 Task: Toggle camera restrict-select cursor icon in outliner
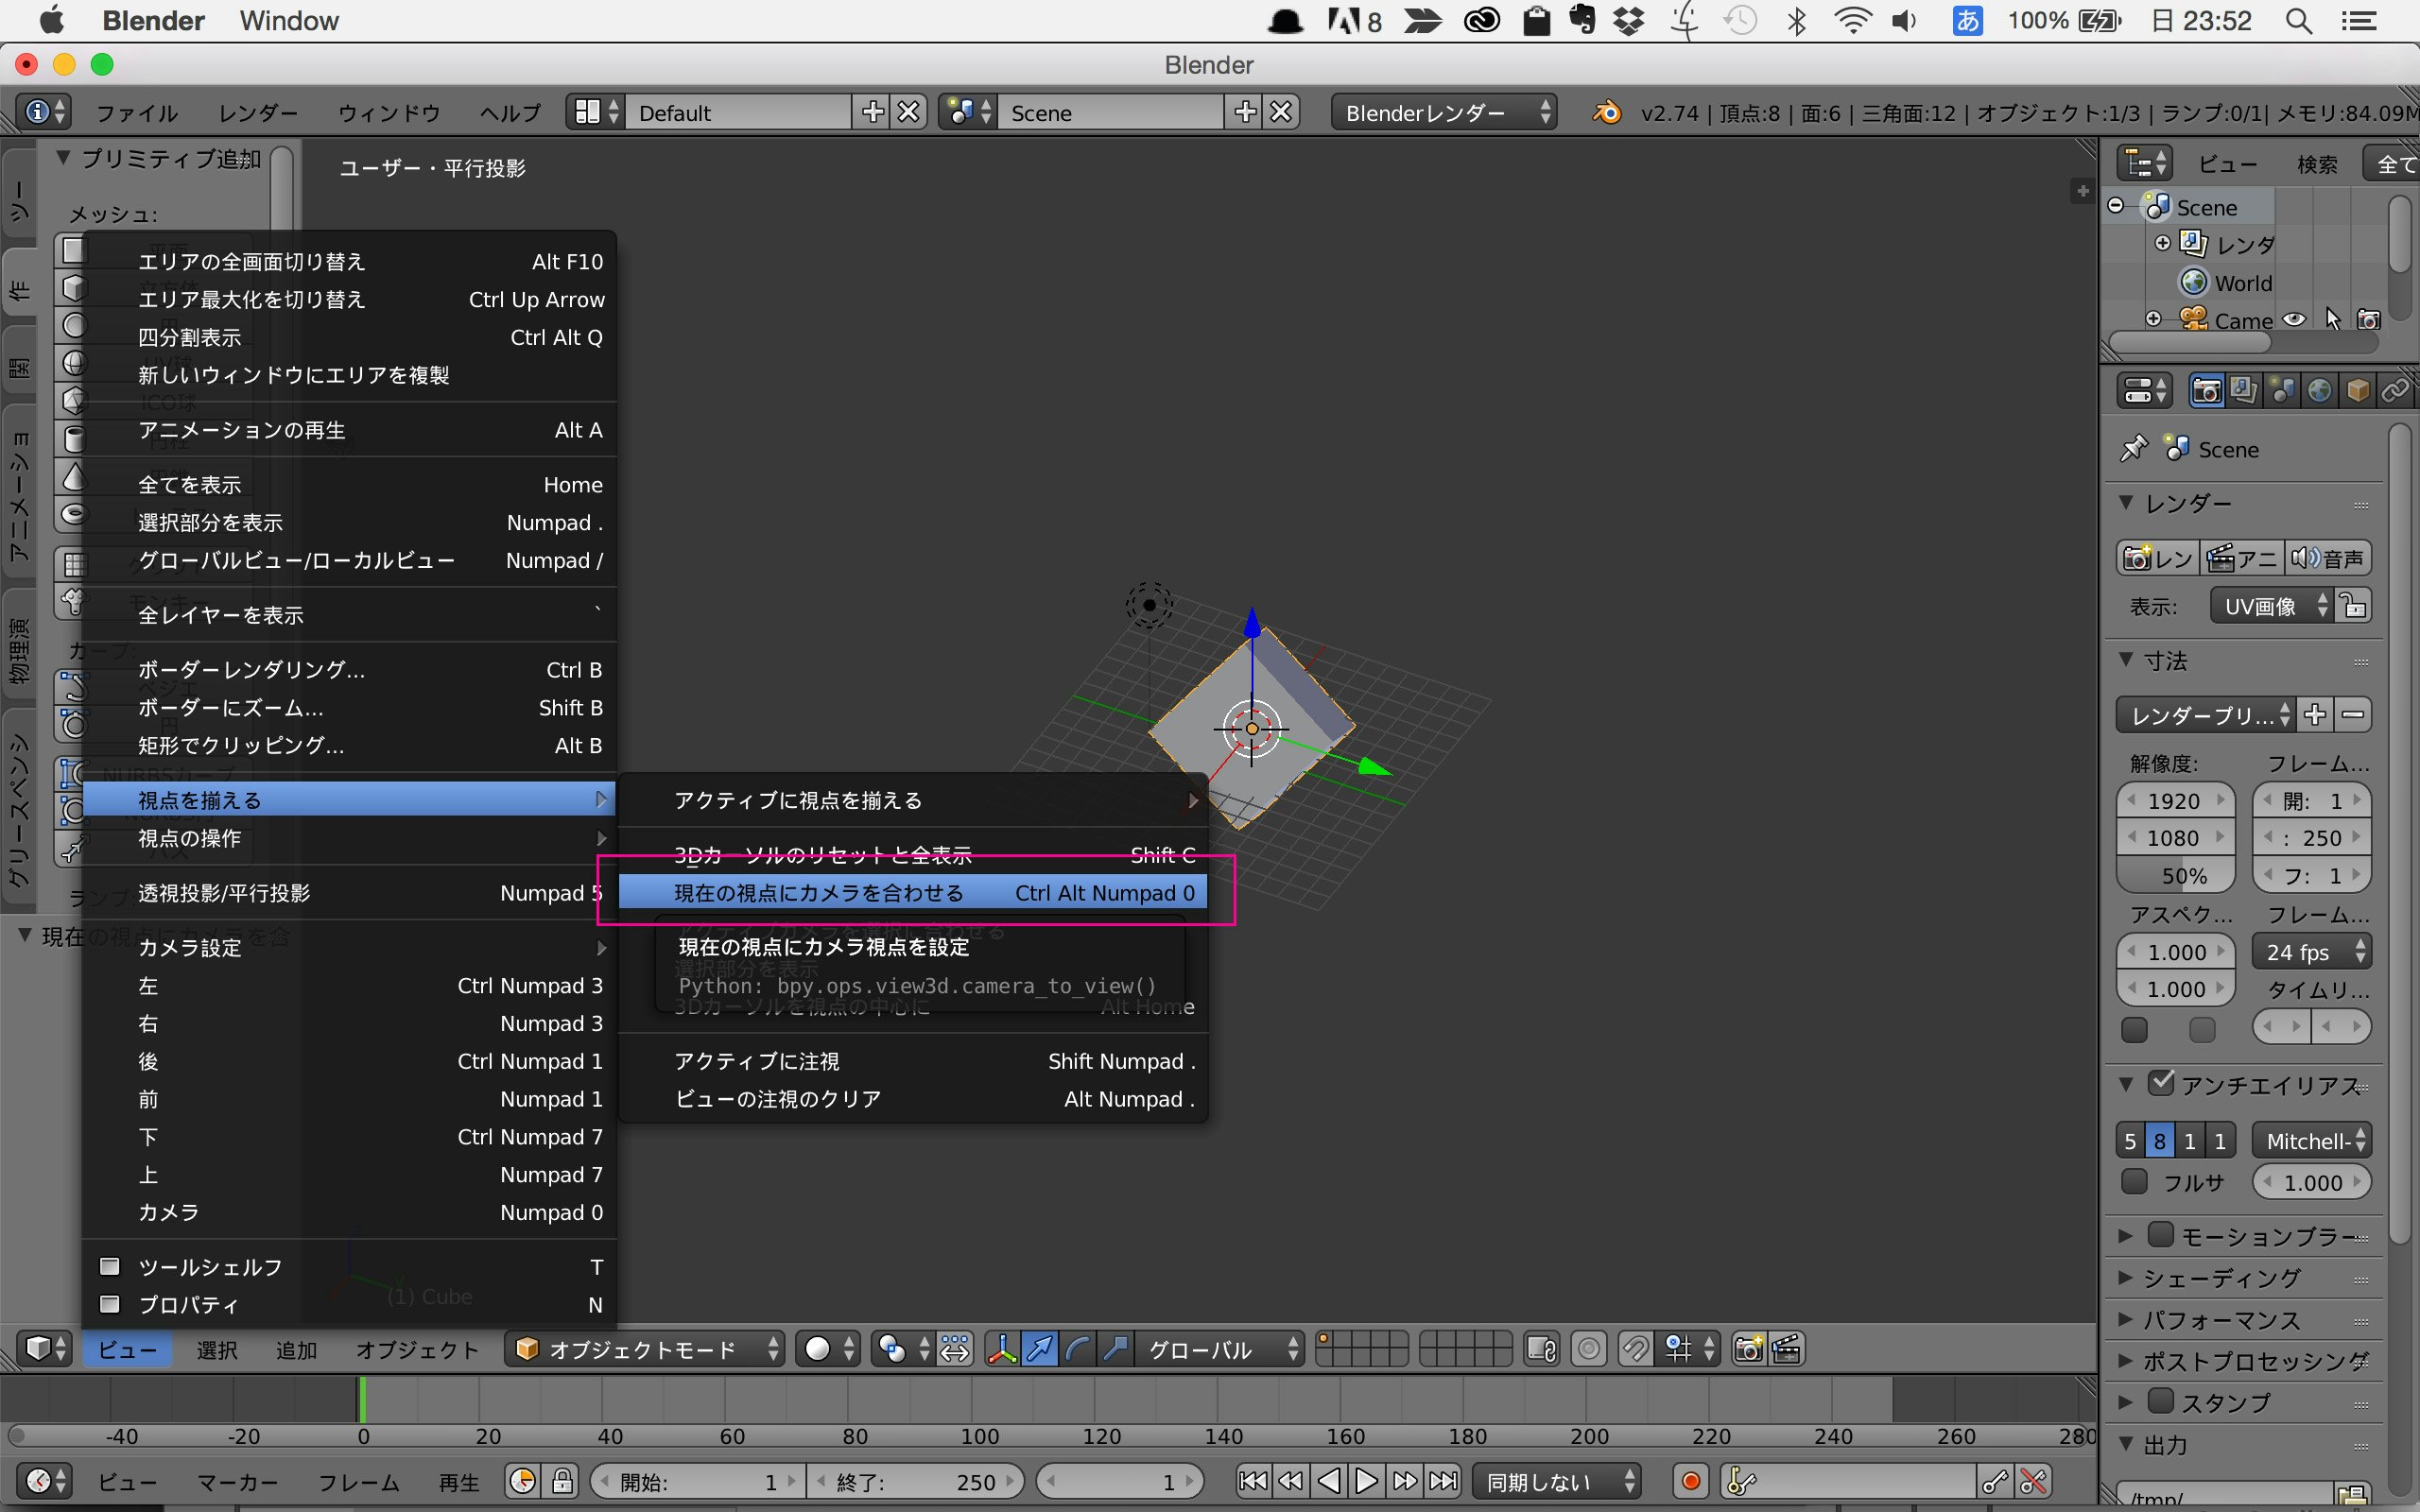click(2332, 319)
